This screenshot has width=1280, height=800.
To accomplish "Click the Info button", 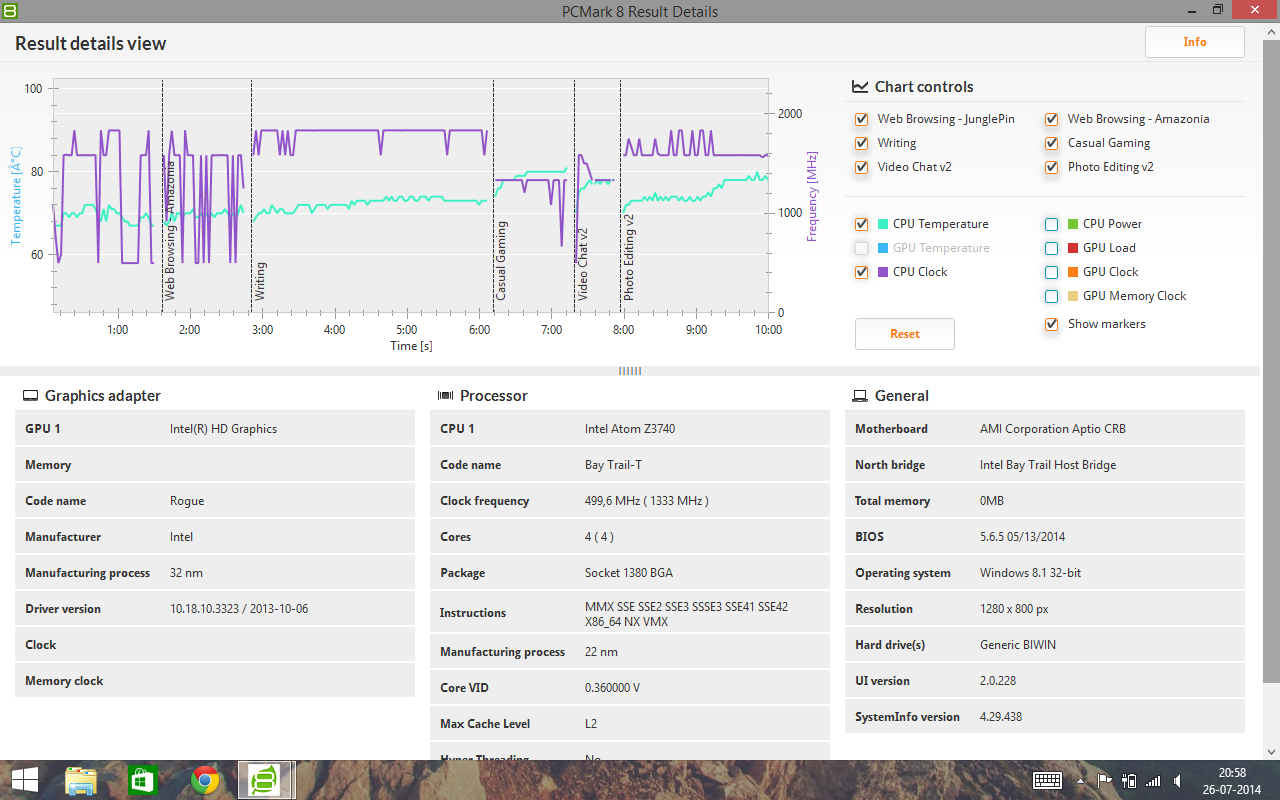I will 1195,42.
